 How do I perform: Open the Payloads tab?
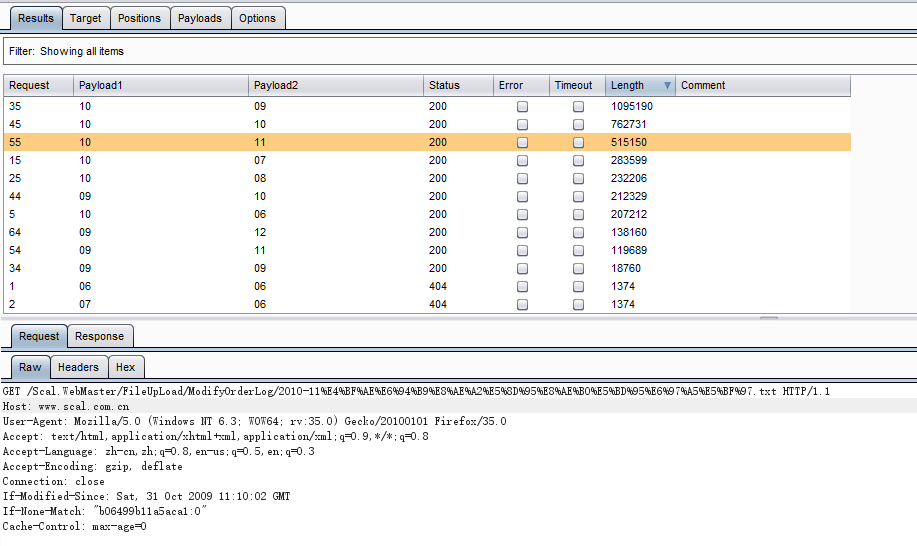(200, 18)
